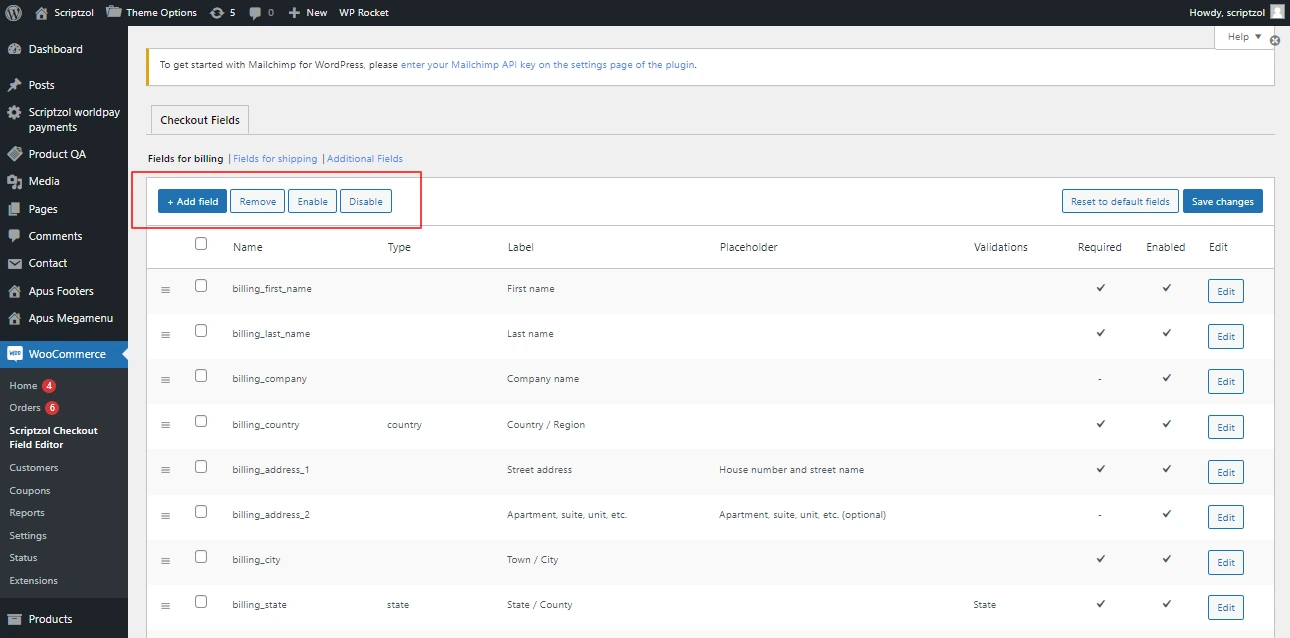Viewport: 1290px width, 638px height.
Task: Check the billing_first_name checkbox
Action: click(x=201, y=286)
